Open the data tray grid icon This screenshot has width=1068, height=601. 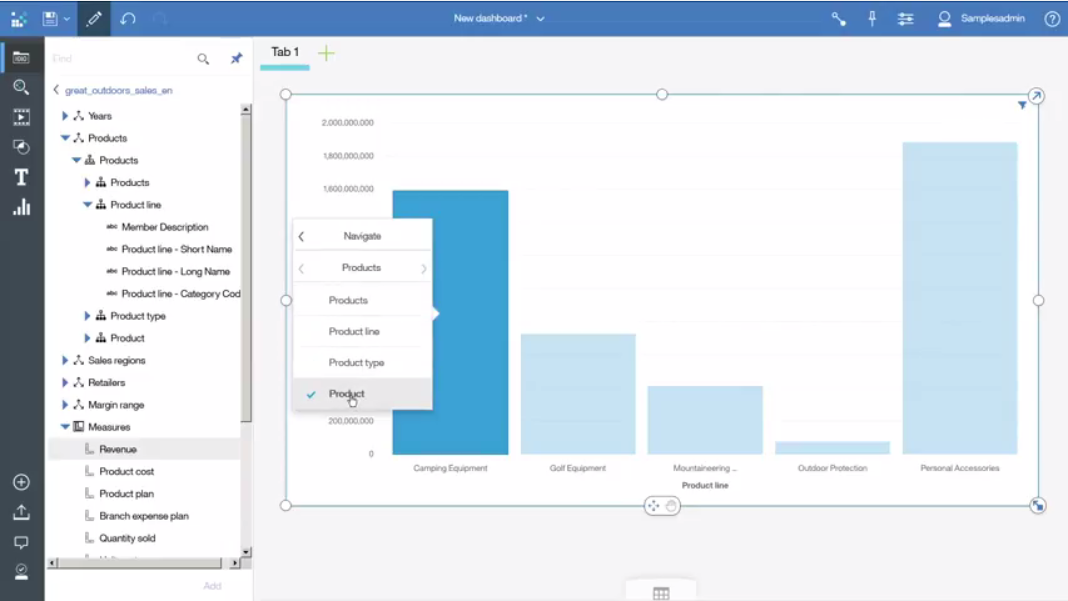pyautogui.click(x=661, y=593)
